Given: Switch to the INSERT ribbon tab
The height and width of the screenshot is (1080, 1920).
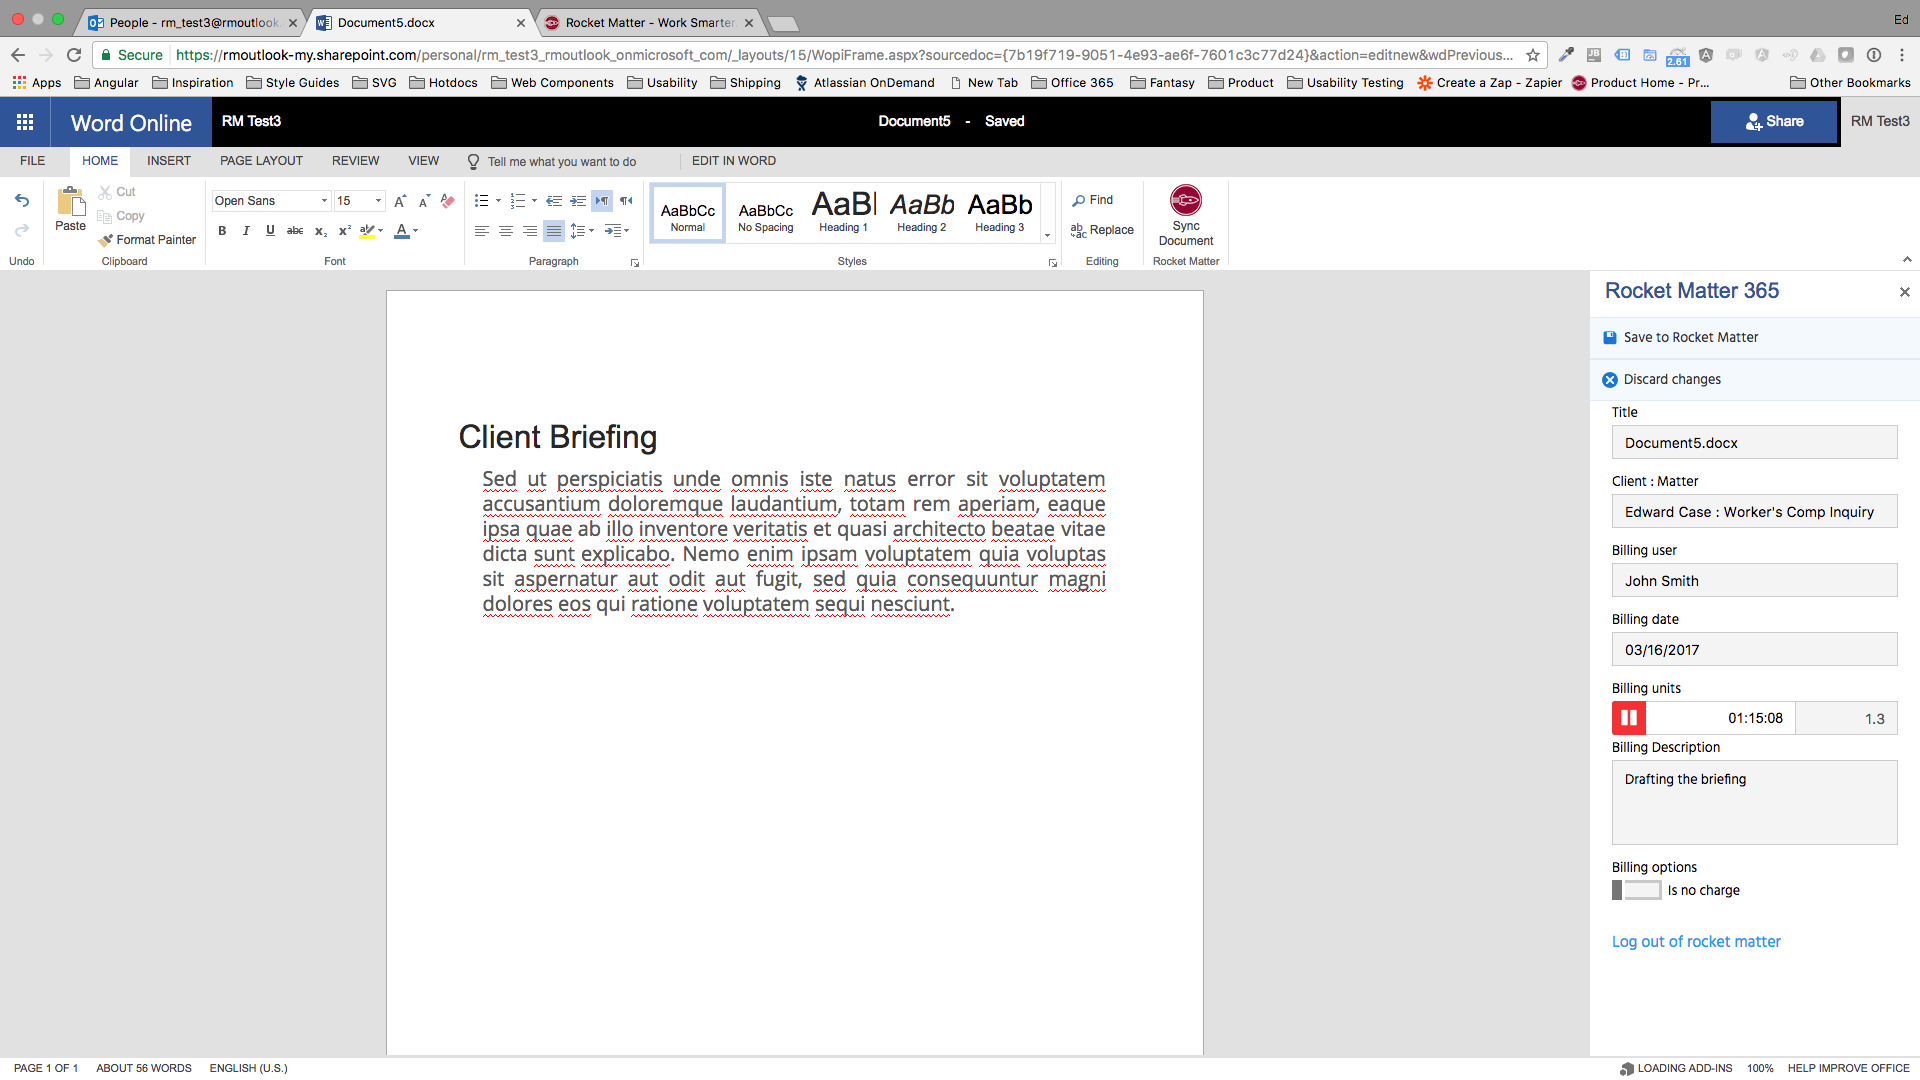Looking at the screenshot, I should 168,161.
